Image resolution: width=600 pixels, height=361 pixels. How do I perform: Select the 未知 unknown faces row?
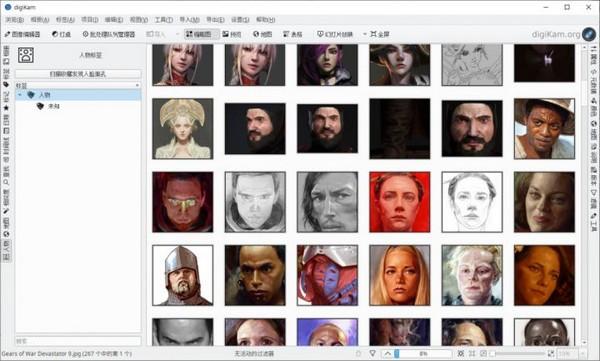click(78, 106)
